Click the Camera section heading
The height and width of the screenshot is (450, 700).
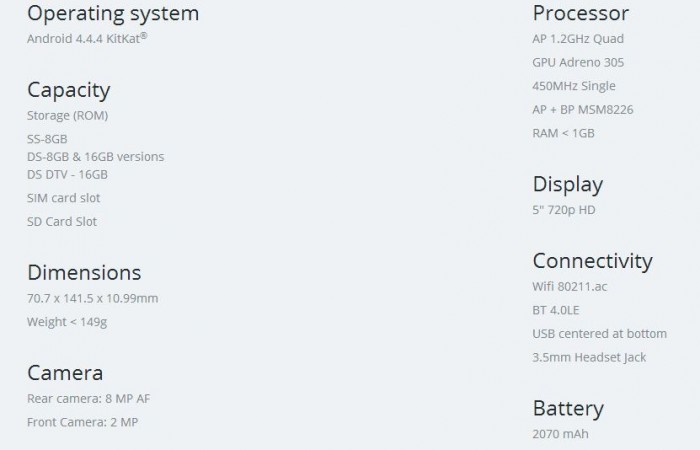(x=65, y=373)
